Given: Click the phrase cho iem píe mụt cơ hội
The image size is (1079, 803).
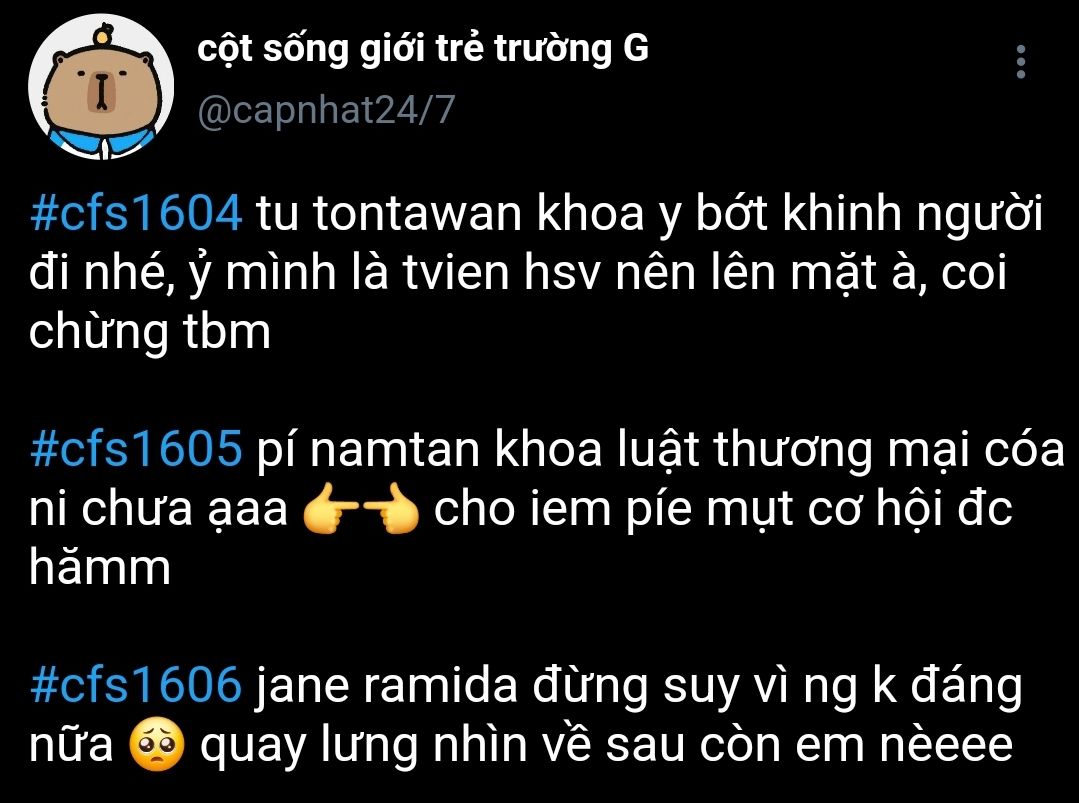Looking at the screenshot, I should (x=691, y=510).
